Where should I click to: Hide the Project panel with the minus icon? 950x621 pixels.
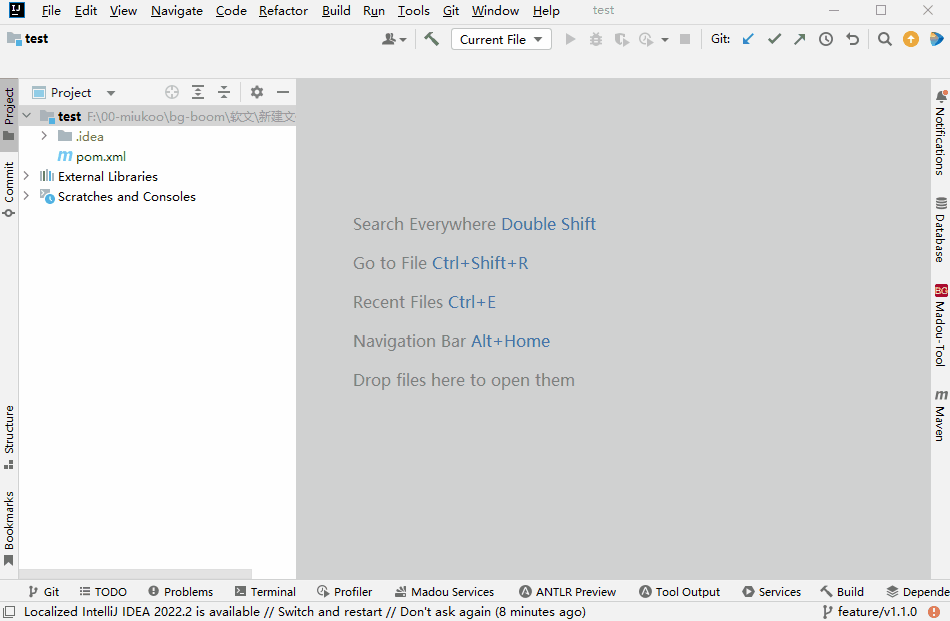tap(283, 92)
